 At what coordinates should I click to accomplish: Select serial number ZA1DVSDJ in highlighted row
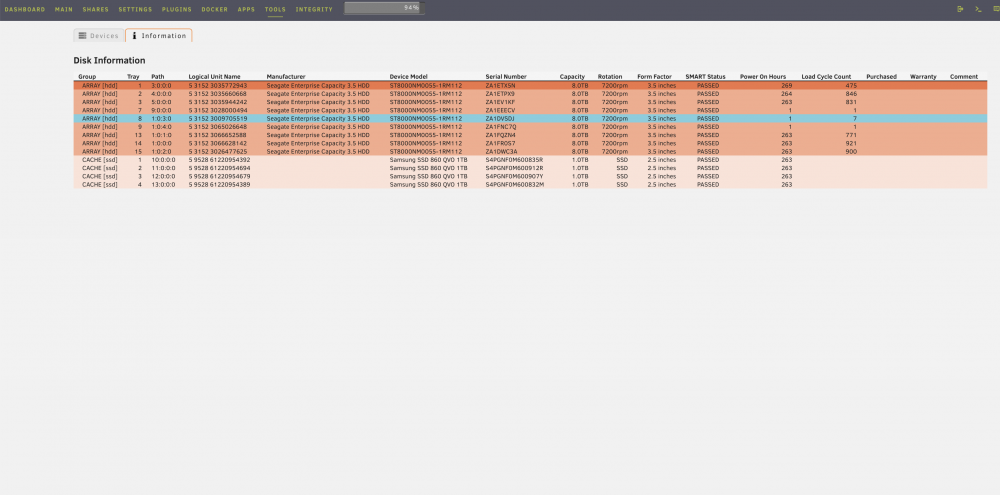pos(500,119)
